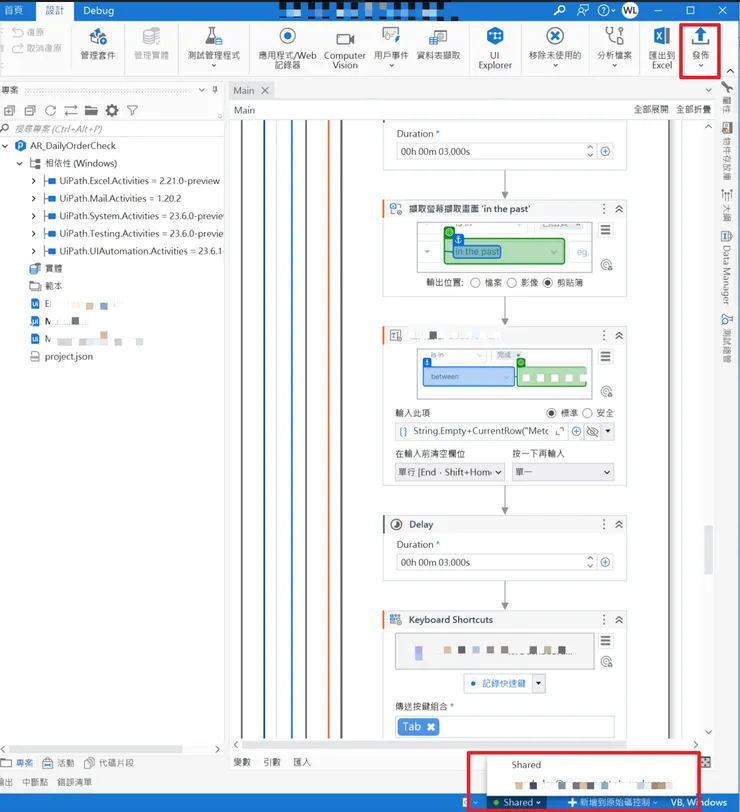Open the Shared folder selector in status bar
The height and width of the screenshot is (812, 740).
(x=517, y=802)
